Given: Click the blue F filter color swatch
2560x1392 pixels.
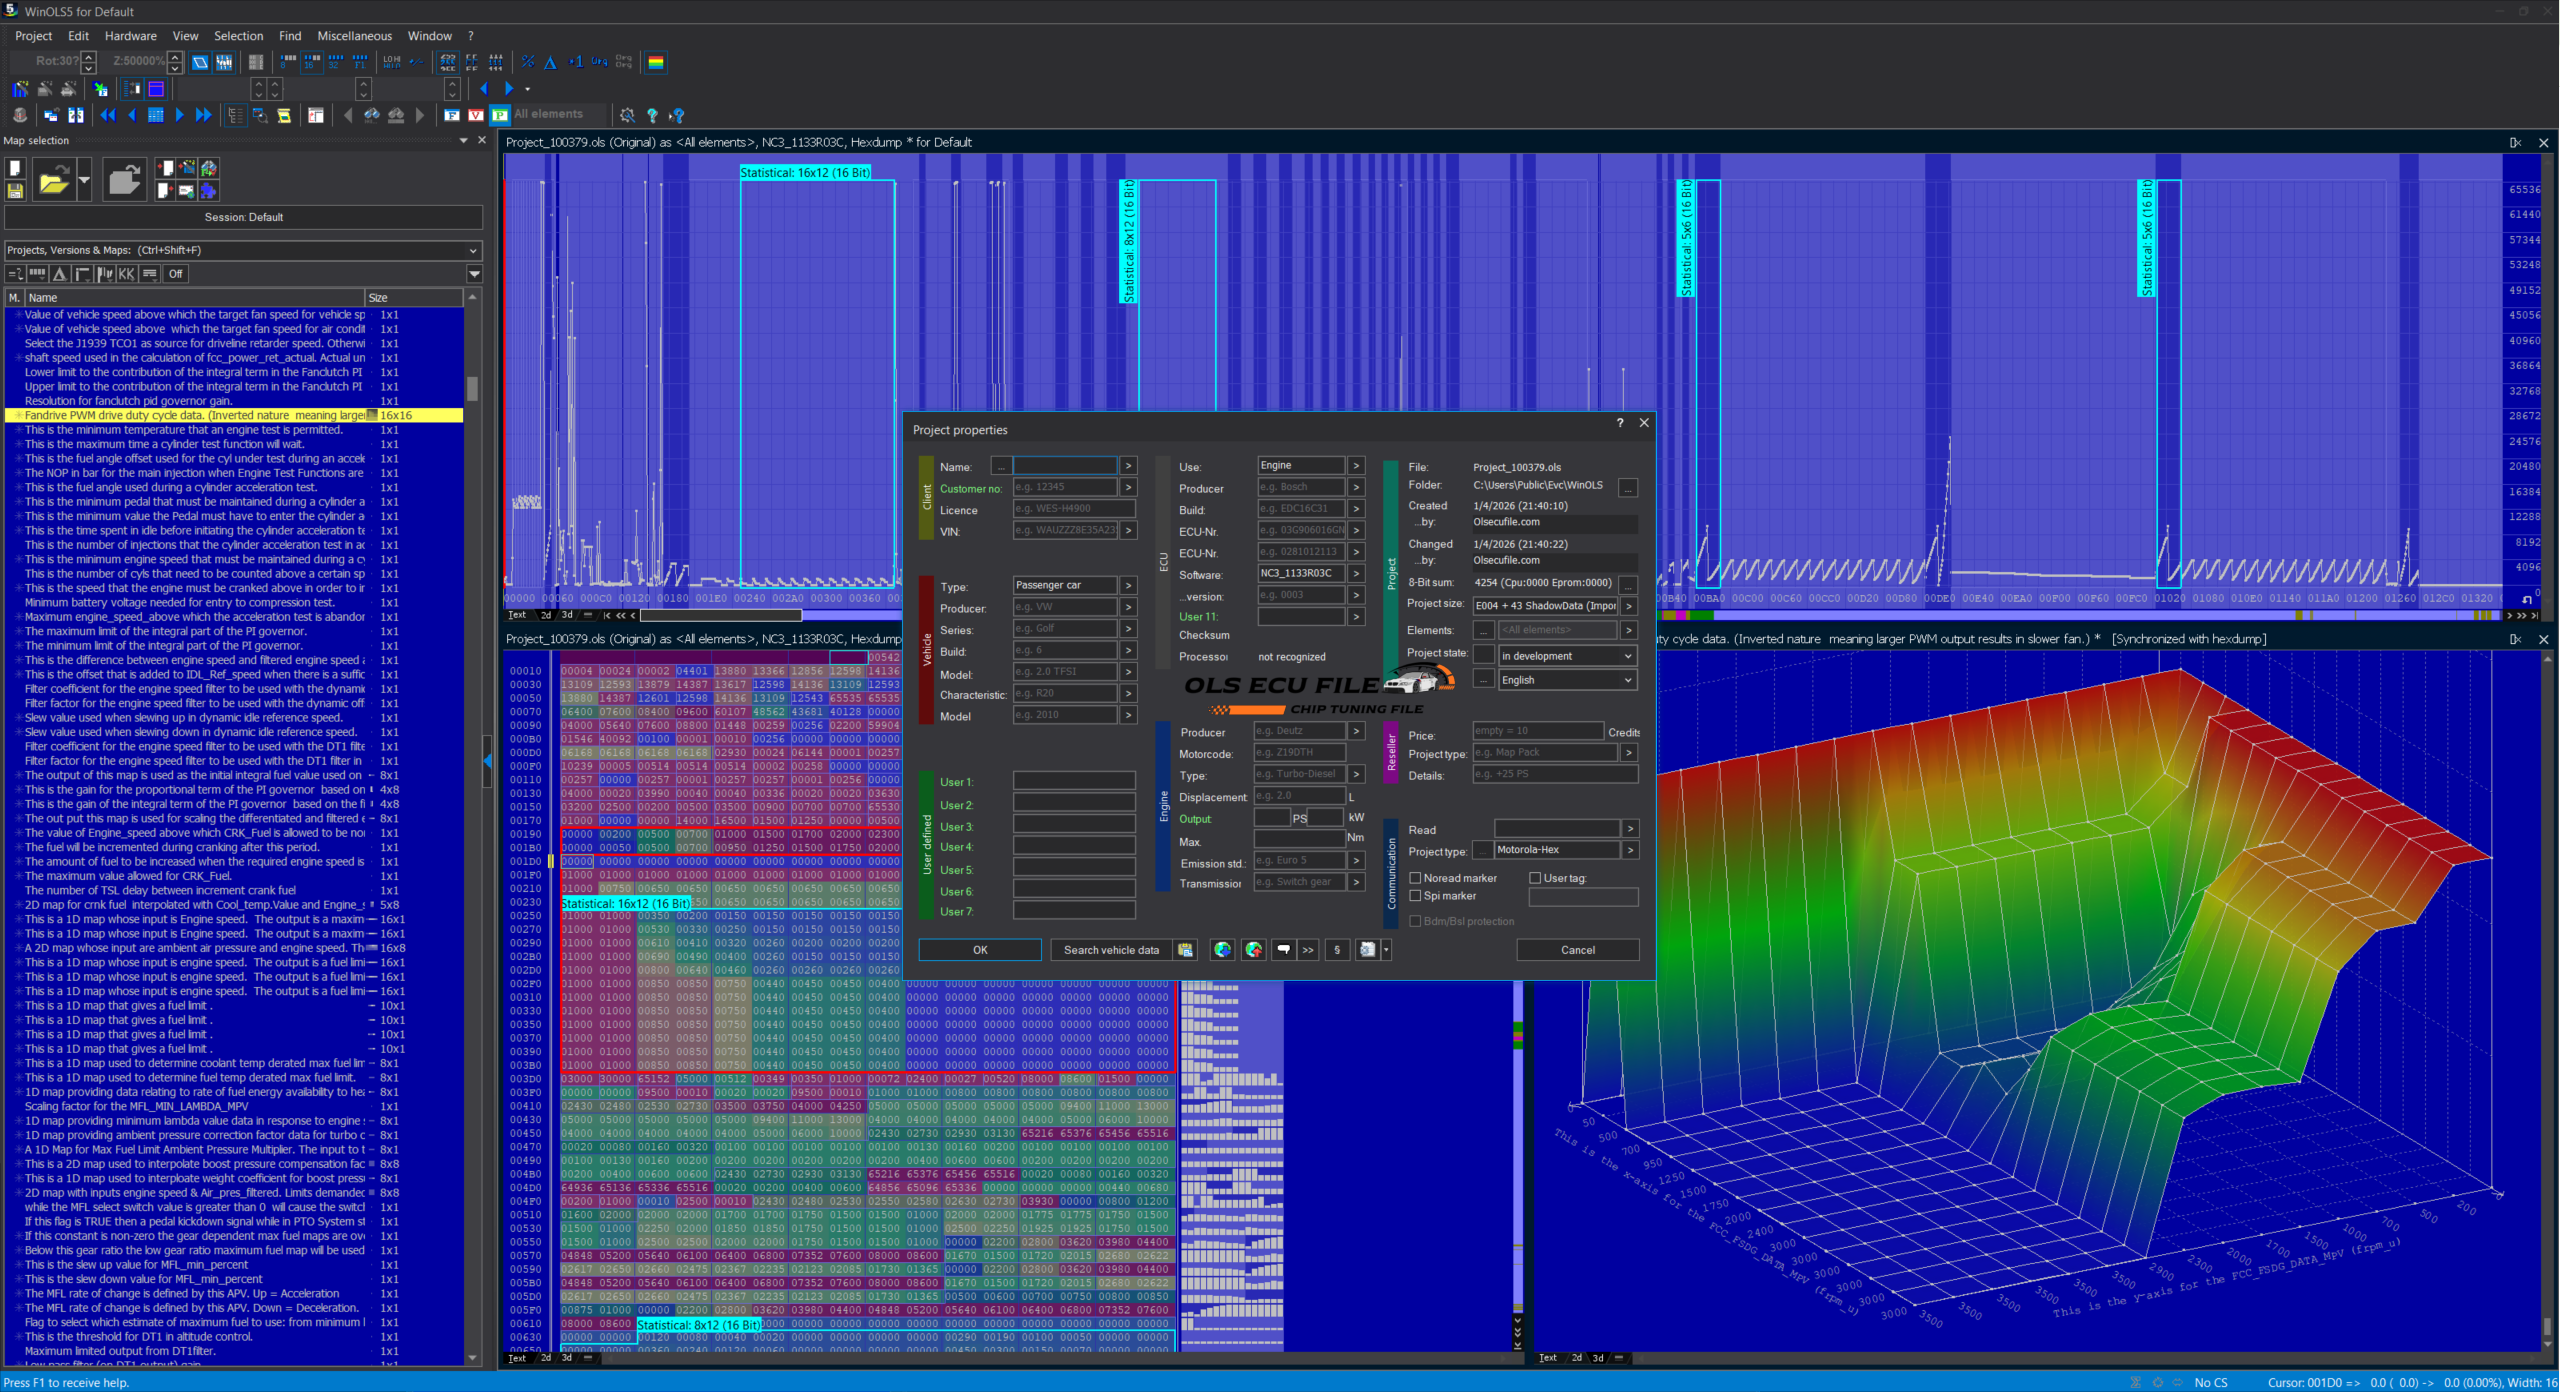Looking at the screenshot, I should pos(452,115).
